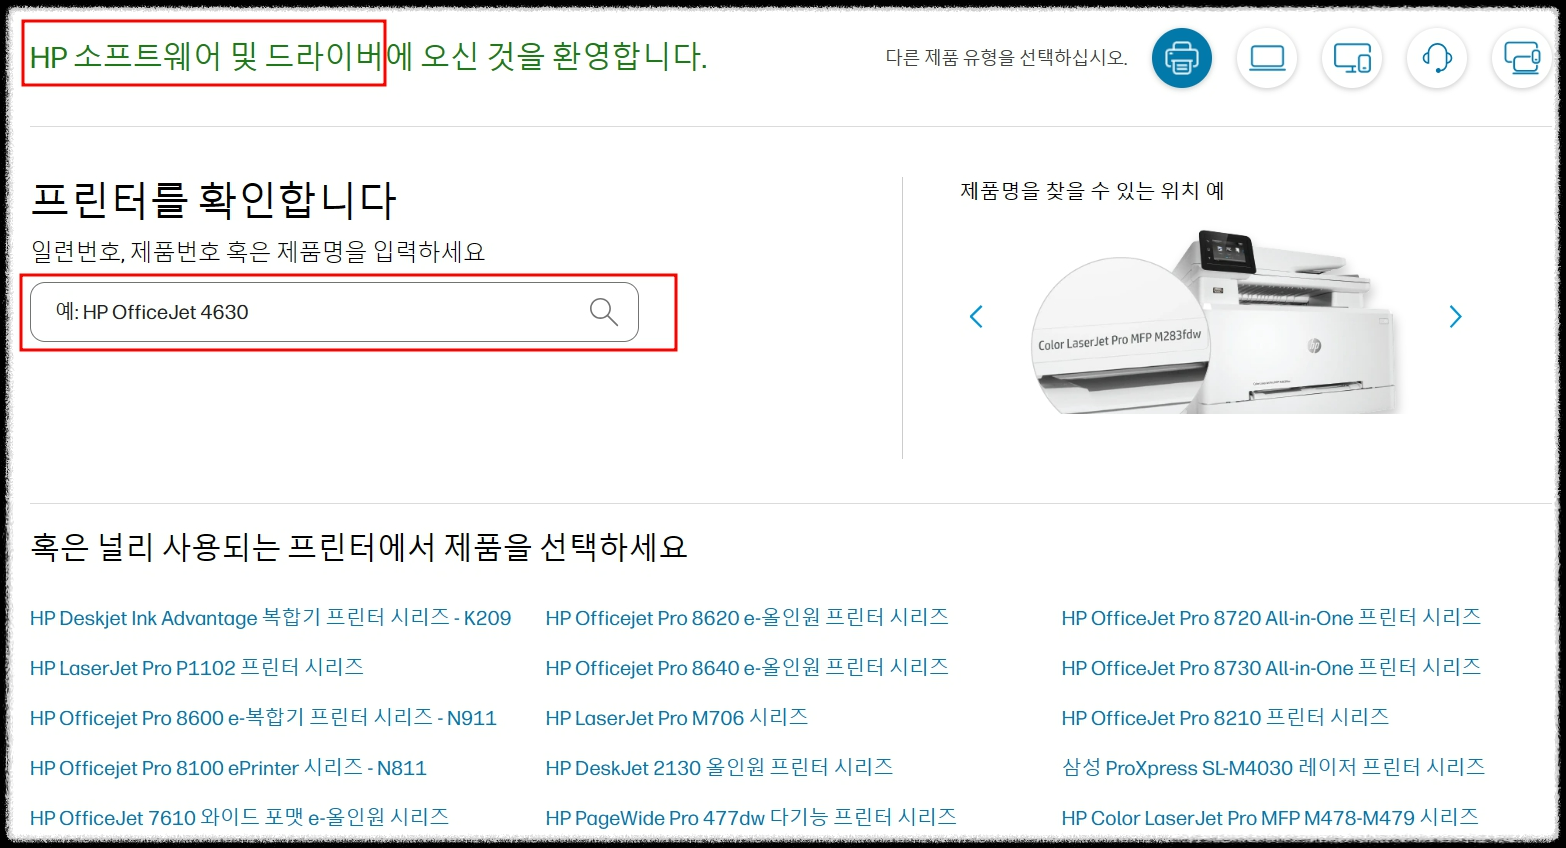The image size is (1566, 848).
Task: Open HP DeskJet 2130 All-in-One link
Action: pos(719,768)
